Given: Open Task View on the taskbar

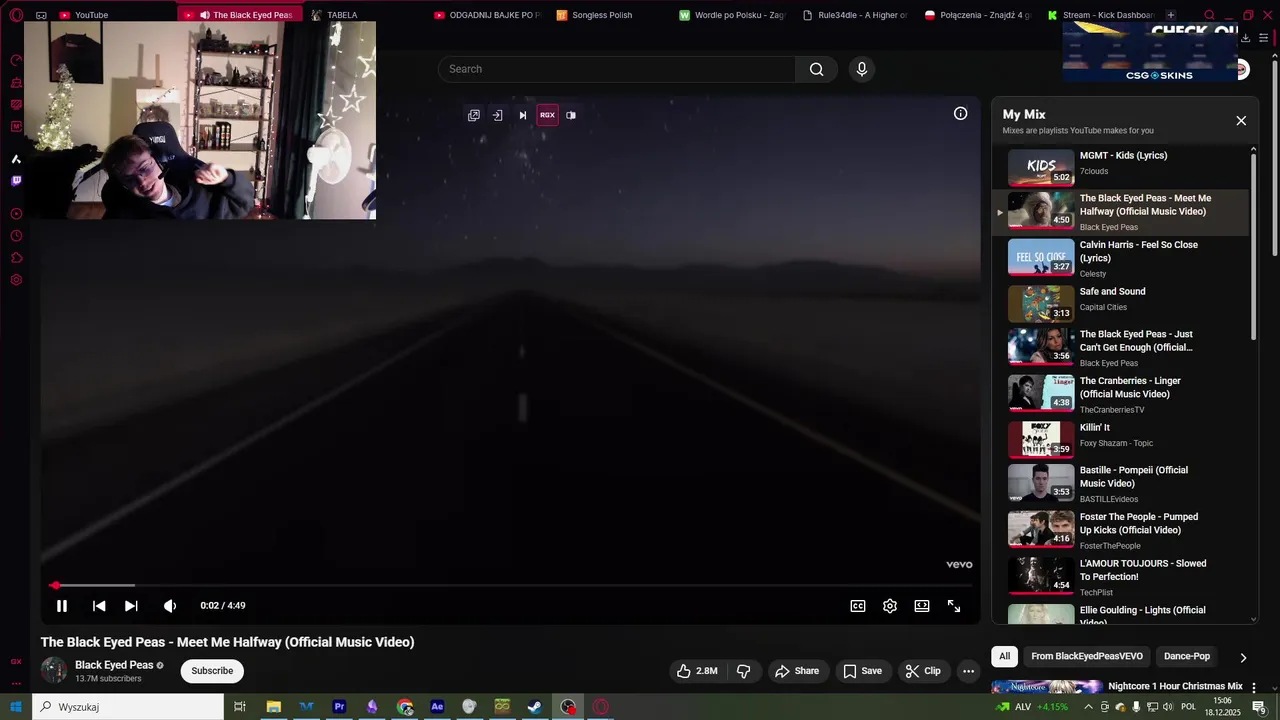Looking at the screenshot, I should click(240, 707).
